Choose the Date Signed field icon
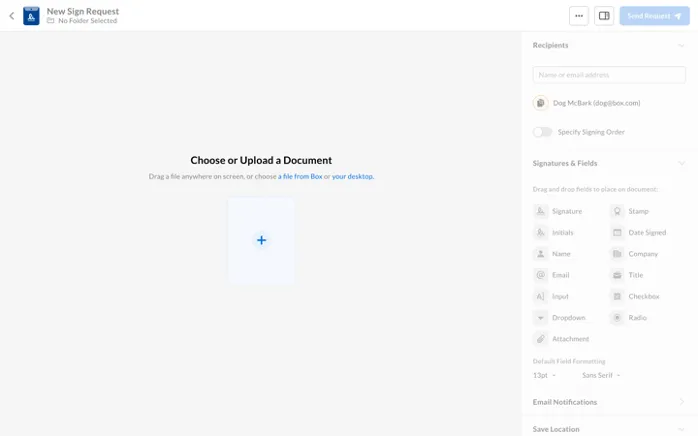The height and width of the screenshot is (436, 698). tap(617, 232)
